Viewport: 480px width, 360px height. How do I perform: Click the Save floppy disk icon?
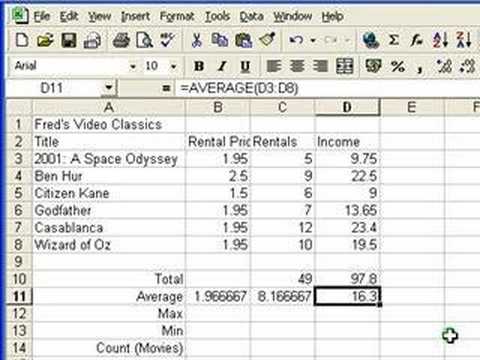click(69, 41)
